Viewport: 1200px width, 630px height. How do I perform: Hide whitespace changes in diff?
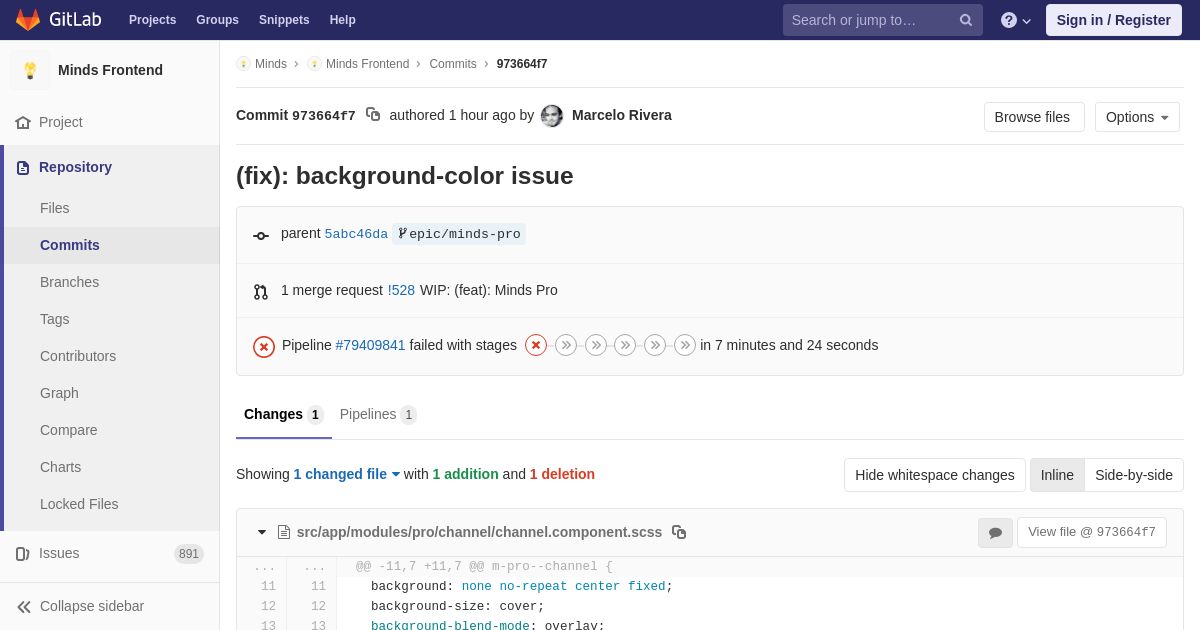pos(934,475)
